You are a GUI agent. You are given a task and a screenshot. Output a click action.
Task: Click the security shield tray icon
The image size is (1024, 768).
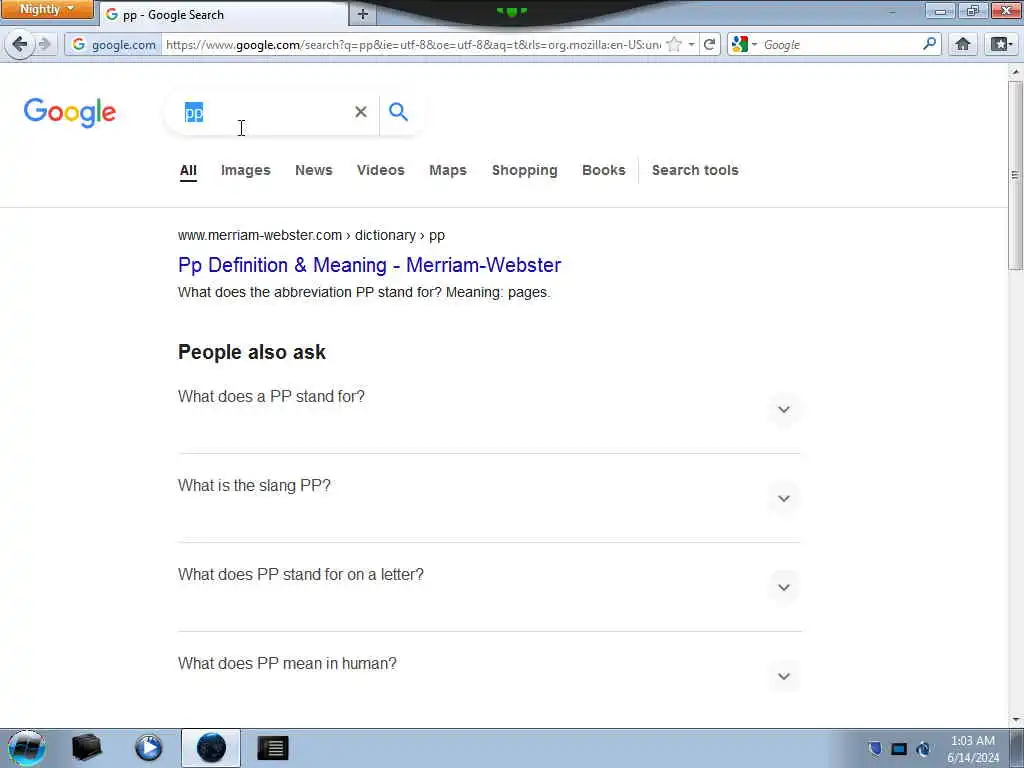[875, 748]
